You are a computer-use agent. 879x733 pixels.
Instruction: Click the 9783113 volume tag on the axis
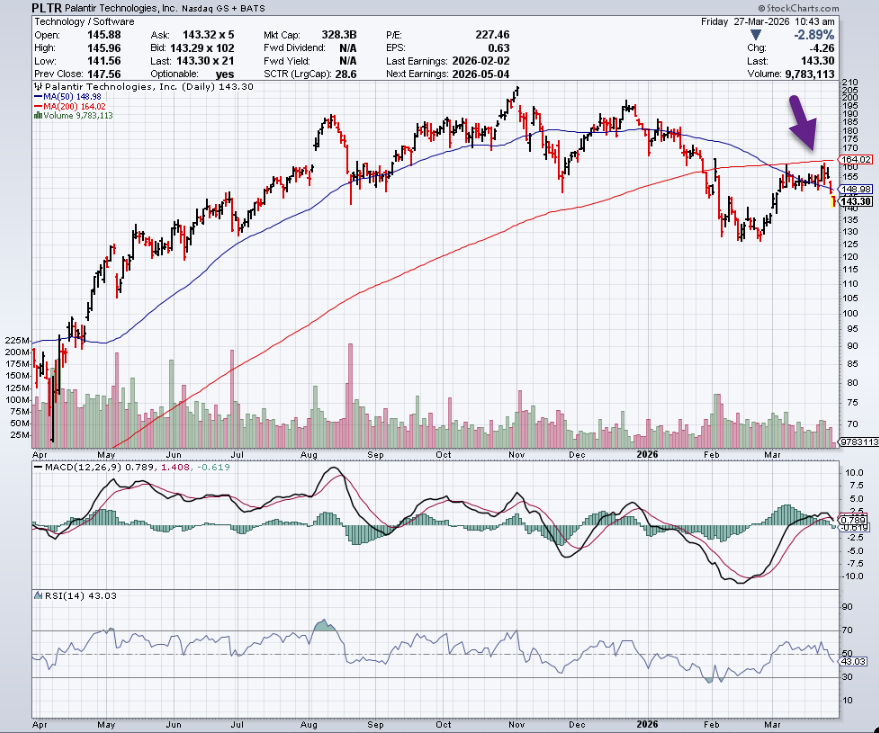tap(858, 441)
